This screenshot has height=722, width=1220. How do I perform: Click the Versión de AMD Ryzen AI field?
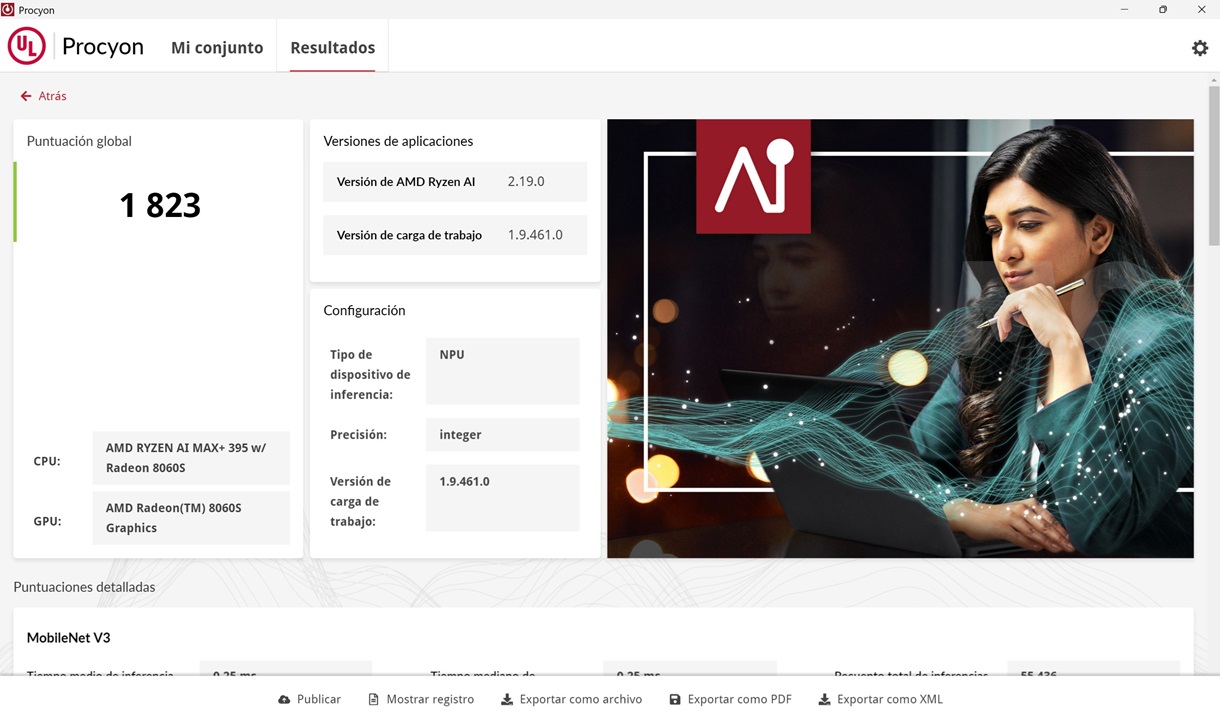pos(454,181)
